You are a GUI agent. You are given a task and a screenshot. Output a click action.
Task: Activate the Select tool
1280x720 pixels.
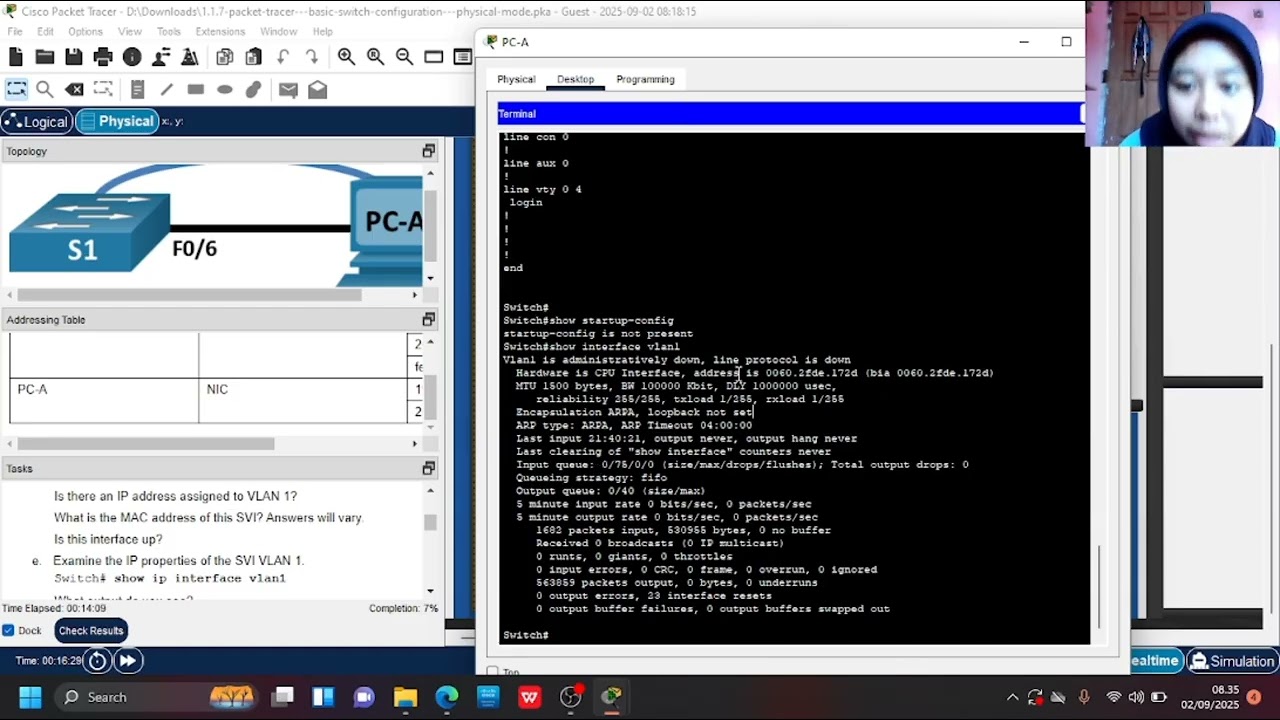[16, 89]
